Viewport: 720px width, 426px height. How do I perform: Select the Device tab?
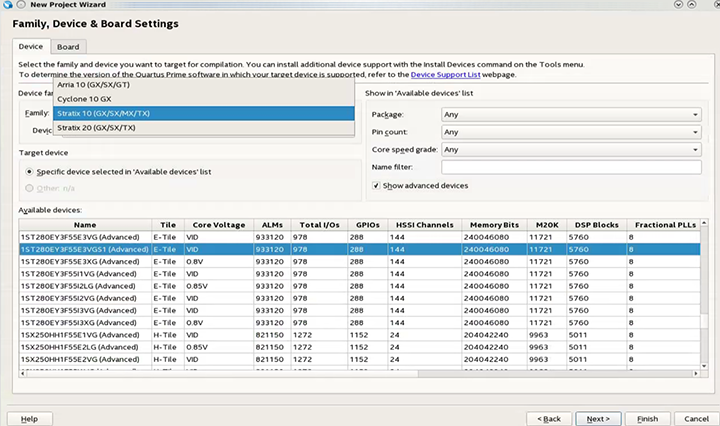click(x=31, y=46)
